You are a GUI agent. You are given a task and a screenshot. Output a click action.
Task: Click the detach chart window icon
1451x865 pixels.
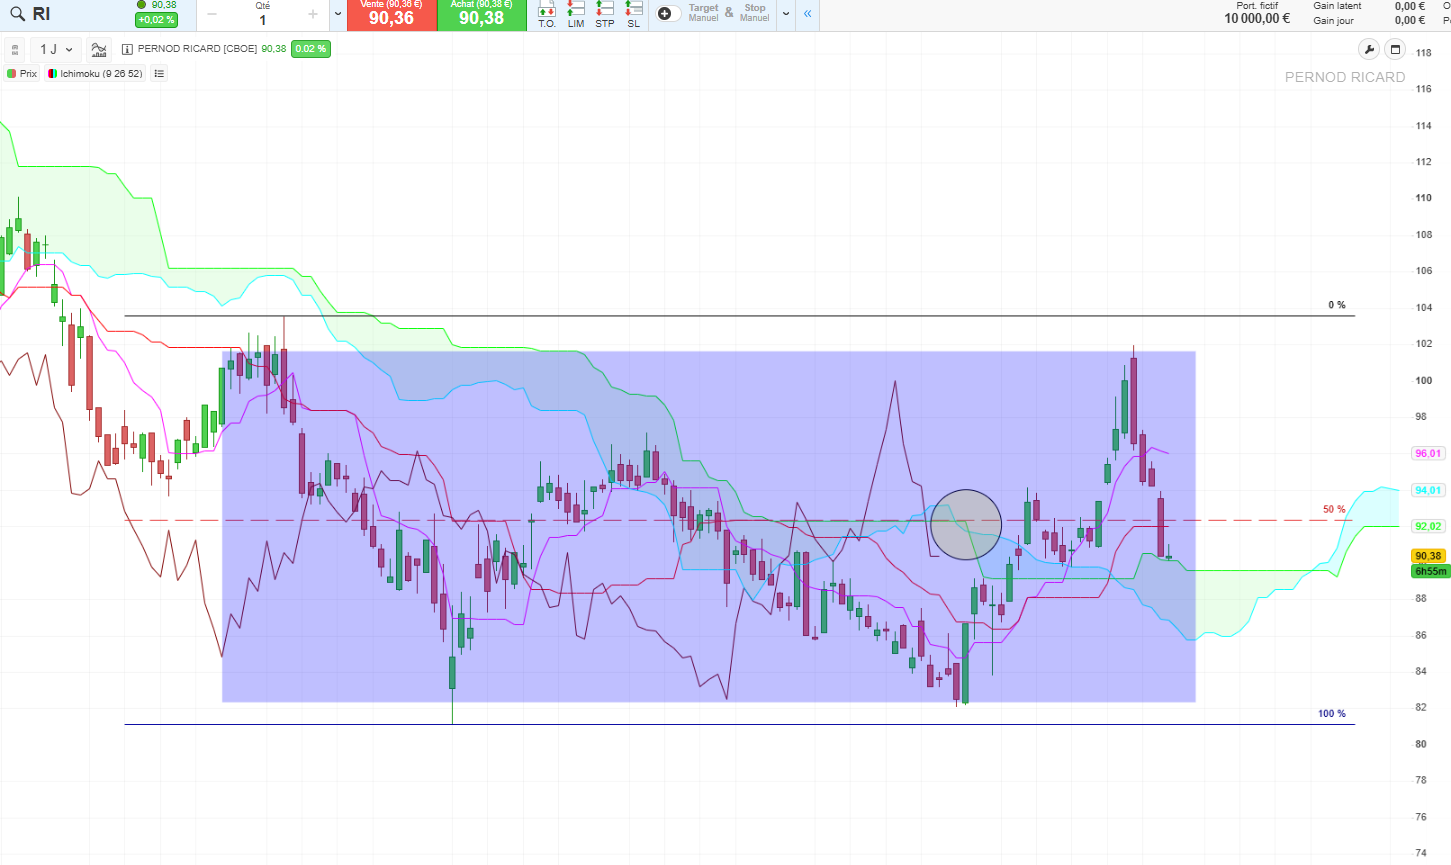click(1395, 49)
